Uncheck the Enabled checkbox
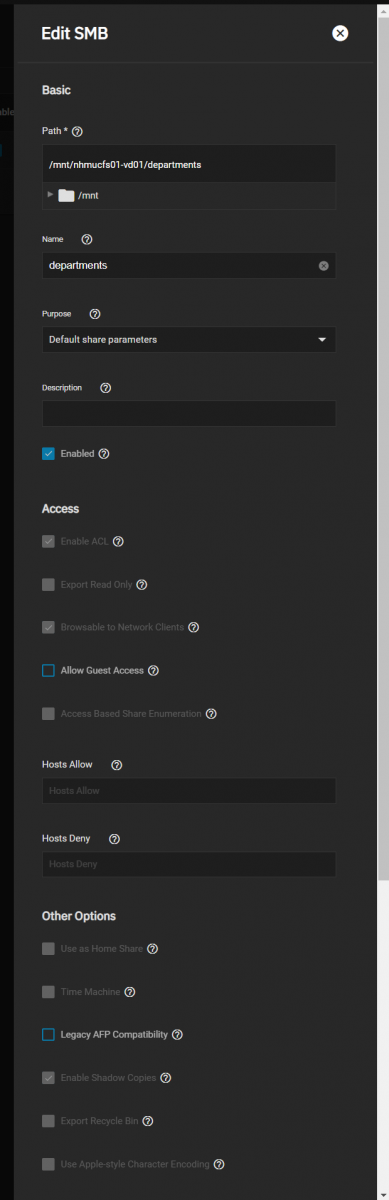 (x=48, y=453)
